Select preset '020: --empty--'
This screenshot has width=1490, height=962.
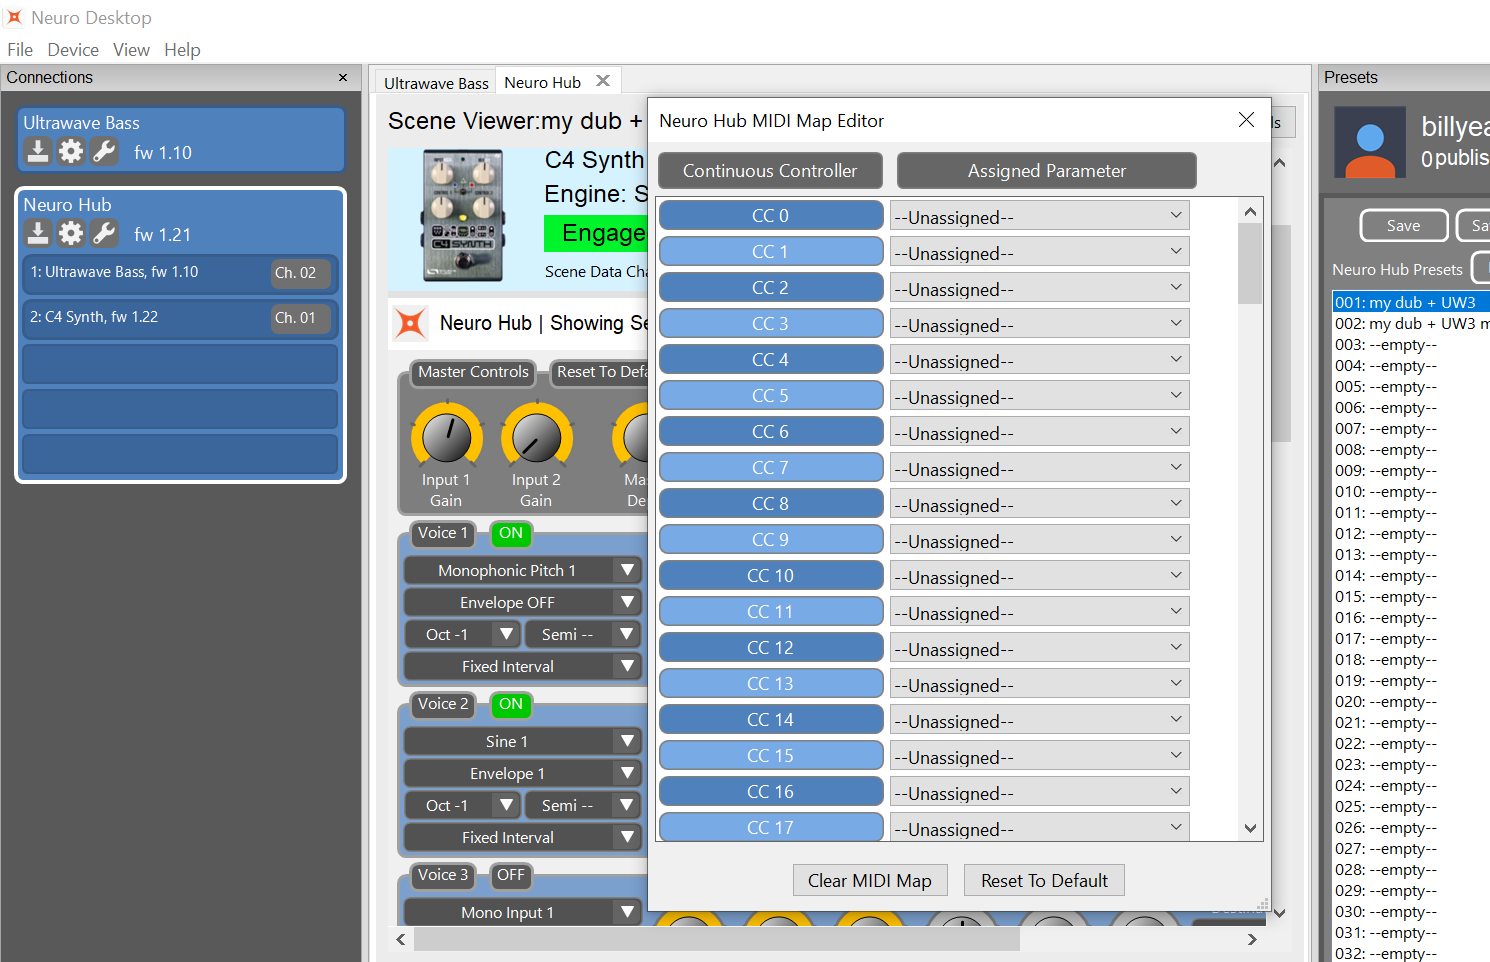click(x=1411, y=701)
